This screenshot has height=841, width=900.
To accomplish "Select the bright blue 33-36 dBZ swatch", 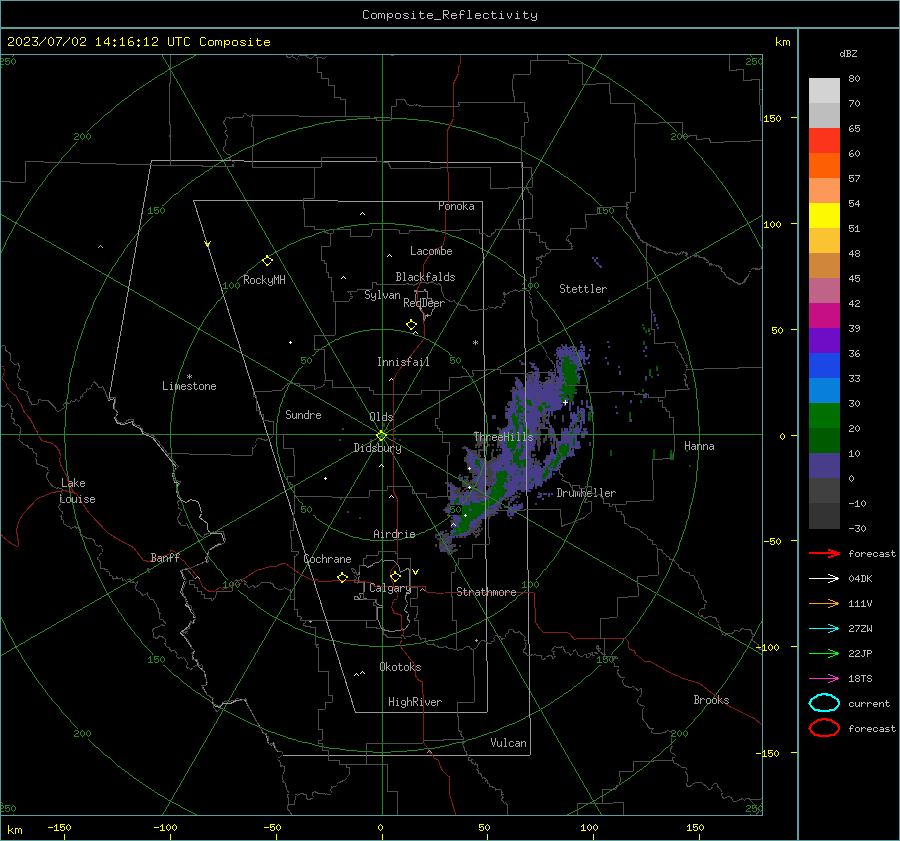I will click(824, 366).
